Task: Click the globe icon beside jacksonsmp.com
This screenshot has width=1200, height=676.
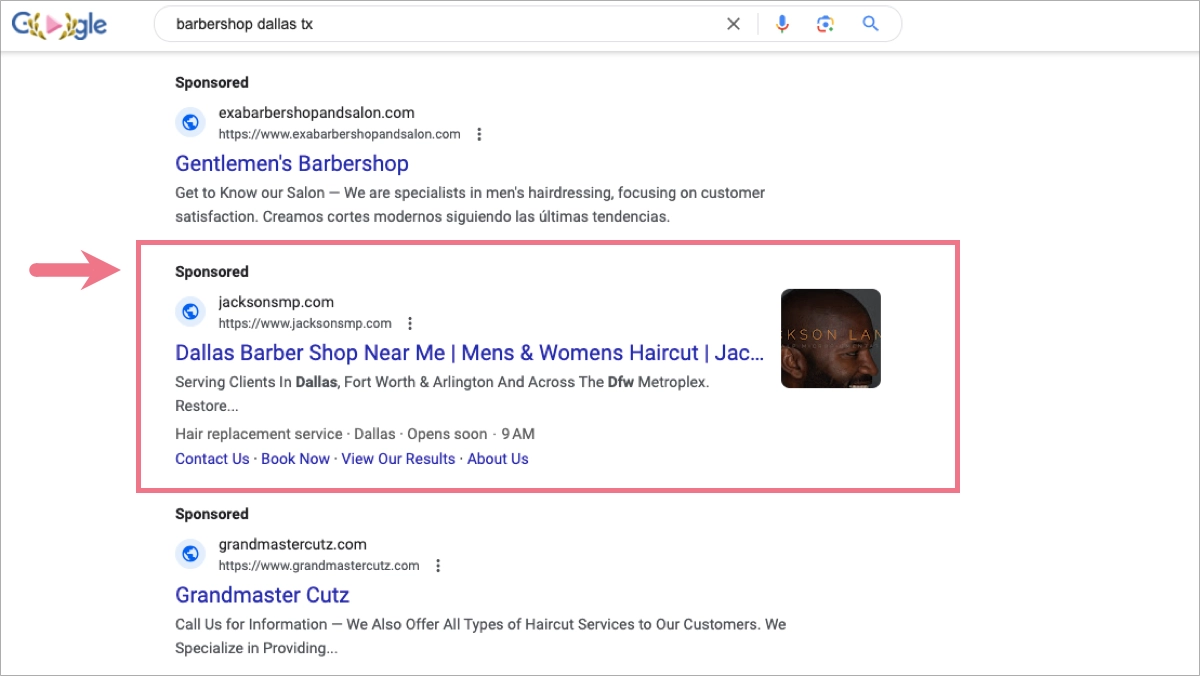Action: point(190,312)
